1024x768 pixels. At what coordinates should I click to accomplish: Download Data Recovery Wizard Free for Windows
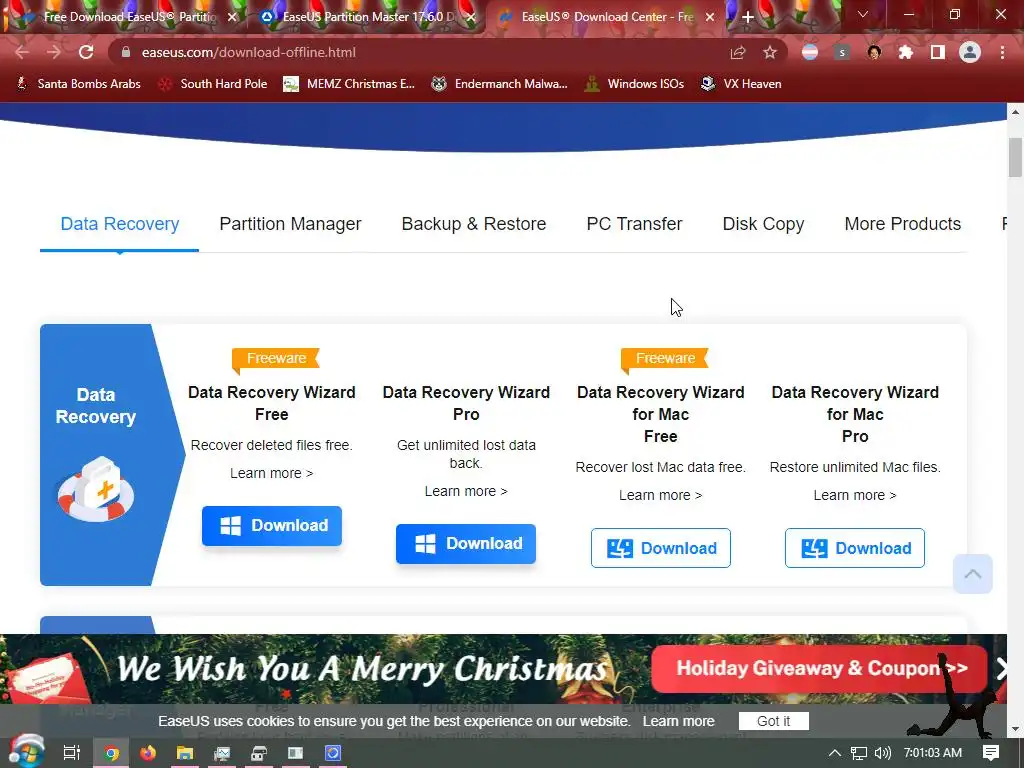tap(272, 526)
